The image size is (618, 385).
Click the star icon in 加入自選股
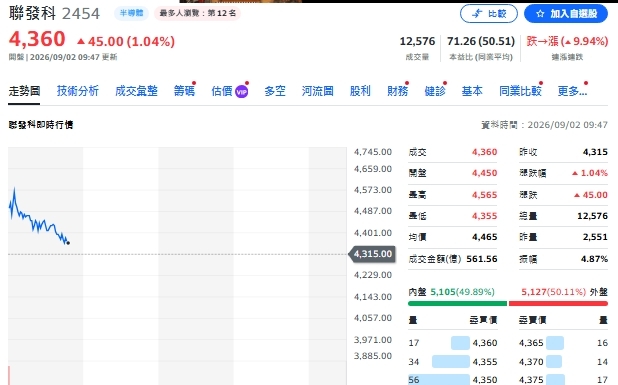click(x=540, y=14)
